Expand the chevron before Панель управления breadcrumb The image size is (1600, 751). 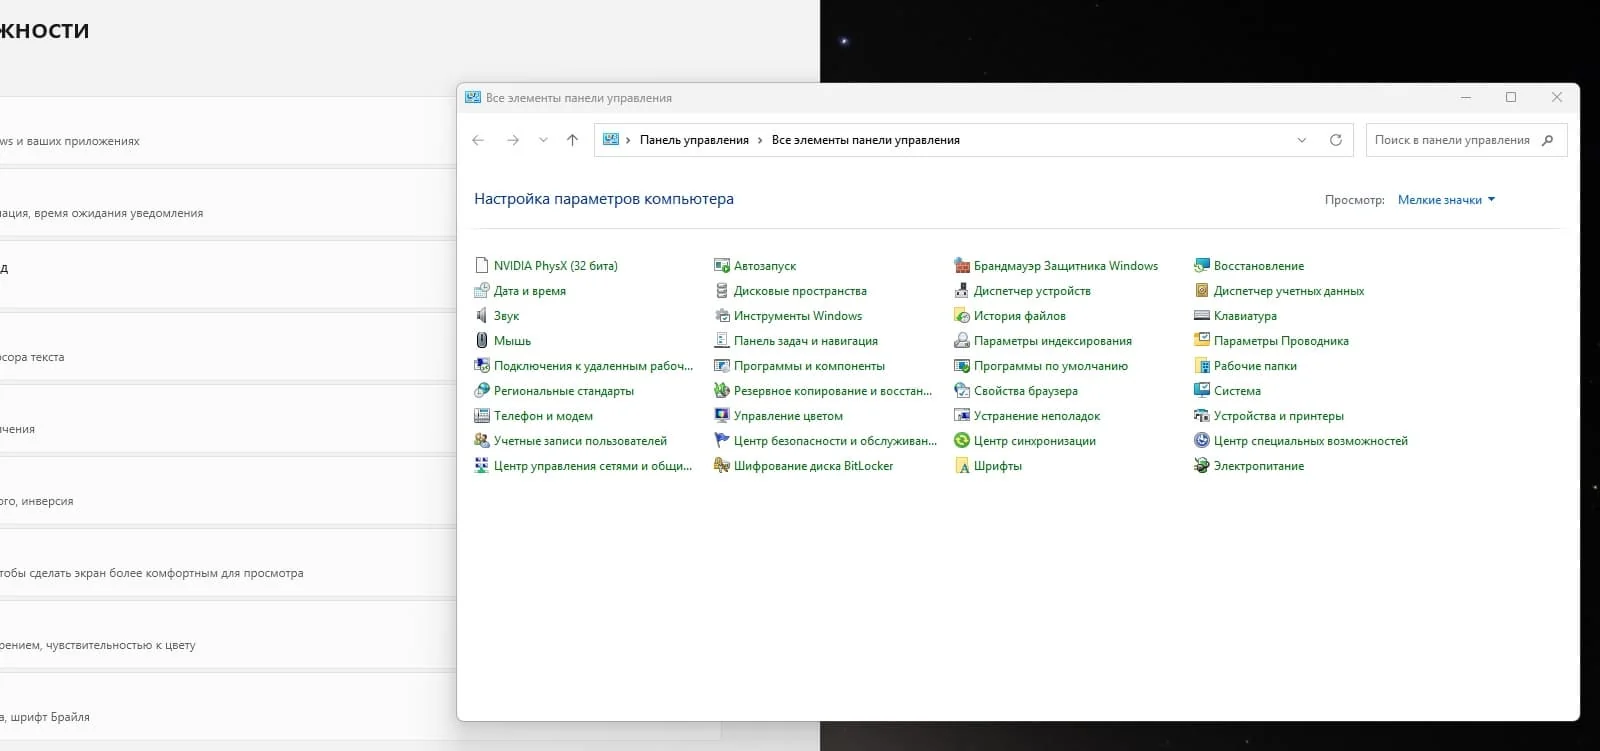(628, 140)
